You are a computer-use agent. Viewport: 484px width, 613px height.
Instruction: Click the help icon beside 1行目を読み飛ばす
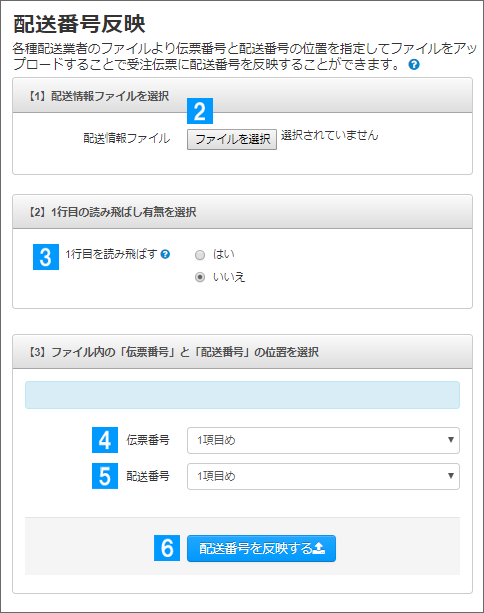pos(165,254)
